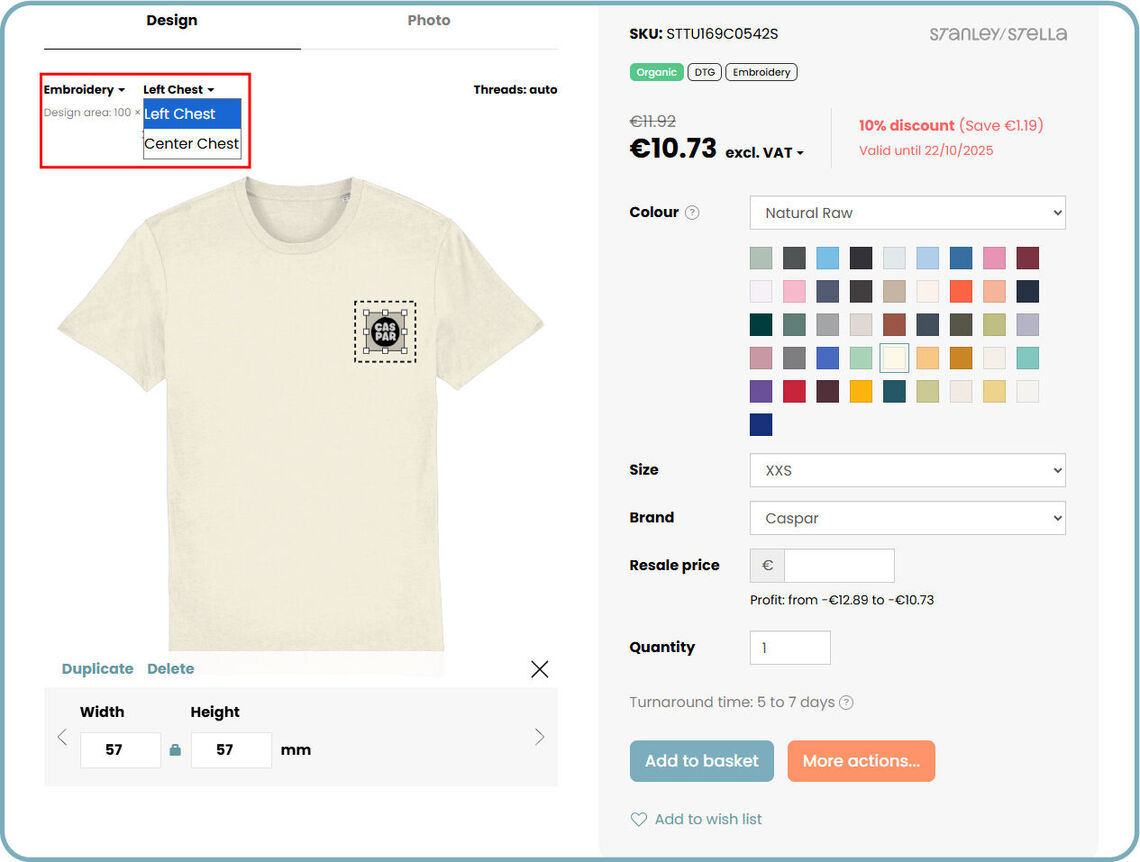Click the right arrow in size panel
The height and width of the screenshot is (862, 1140).
click(x=540, y=738)
